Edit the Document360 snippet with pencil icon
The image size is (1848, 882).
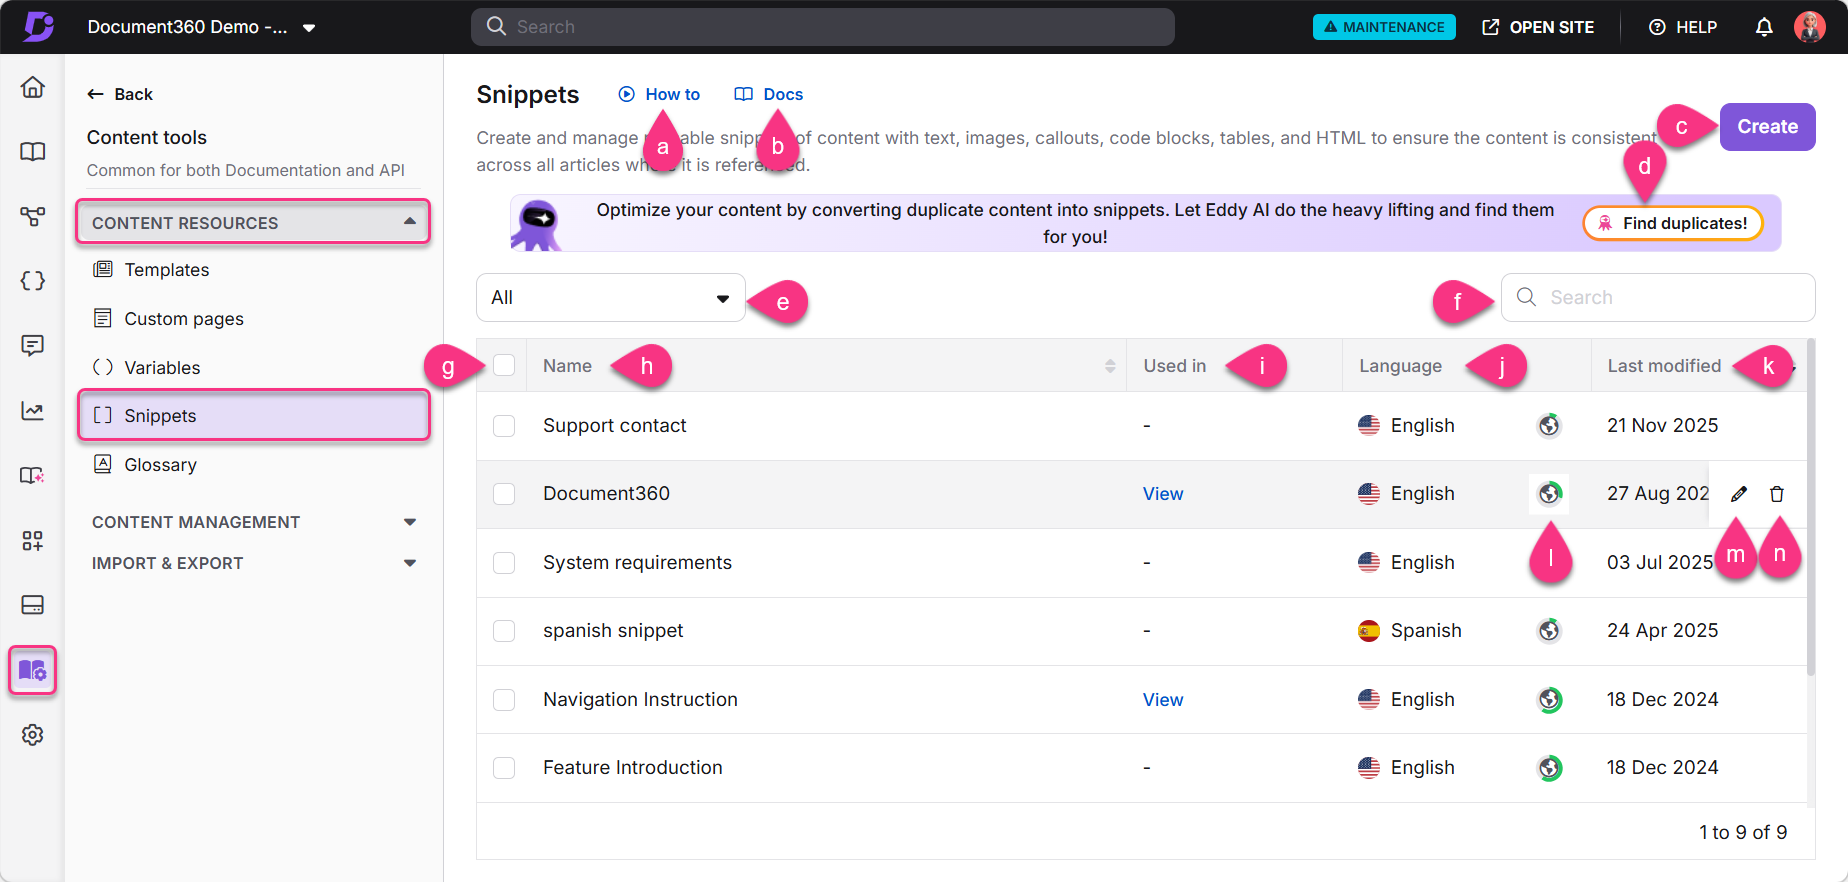click(x=1739, y=494)
